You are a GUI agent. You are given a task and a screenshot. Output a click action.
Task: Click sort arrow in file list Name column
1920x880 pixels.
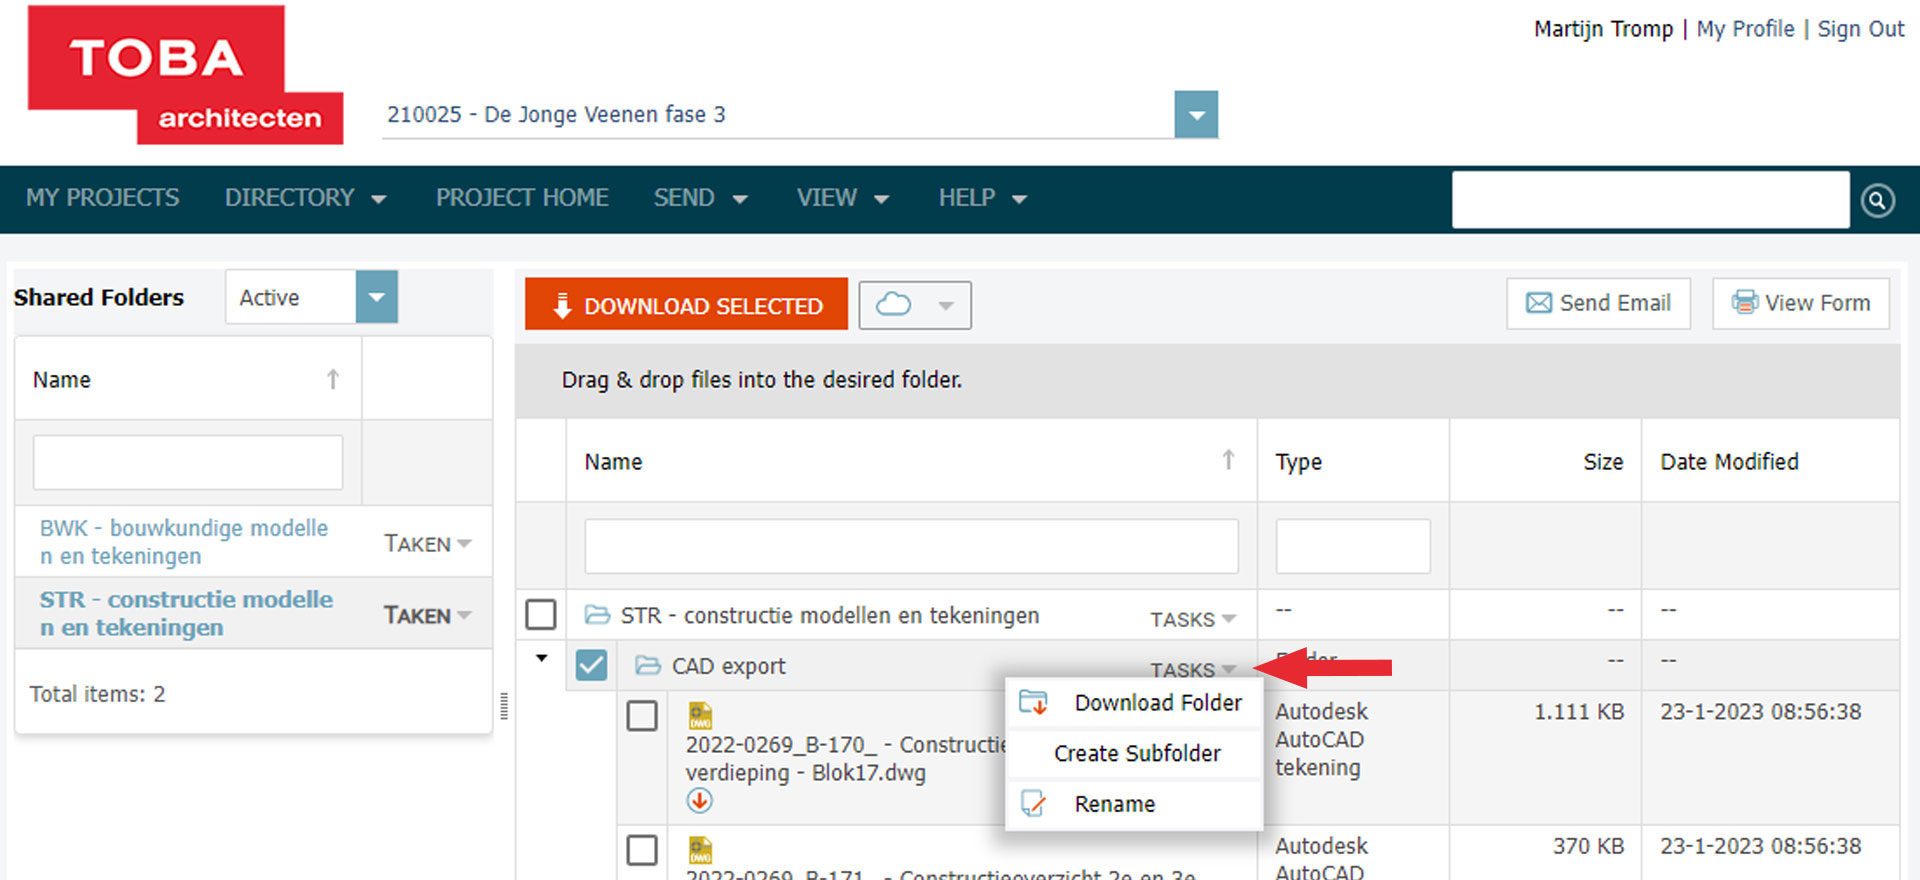click(1228, 460)
